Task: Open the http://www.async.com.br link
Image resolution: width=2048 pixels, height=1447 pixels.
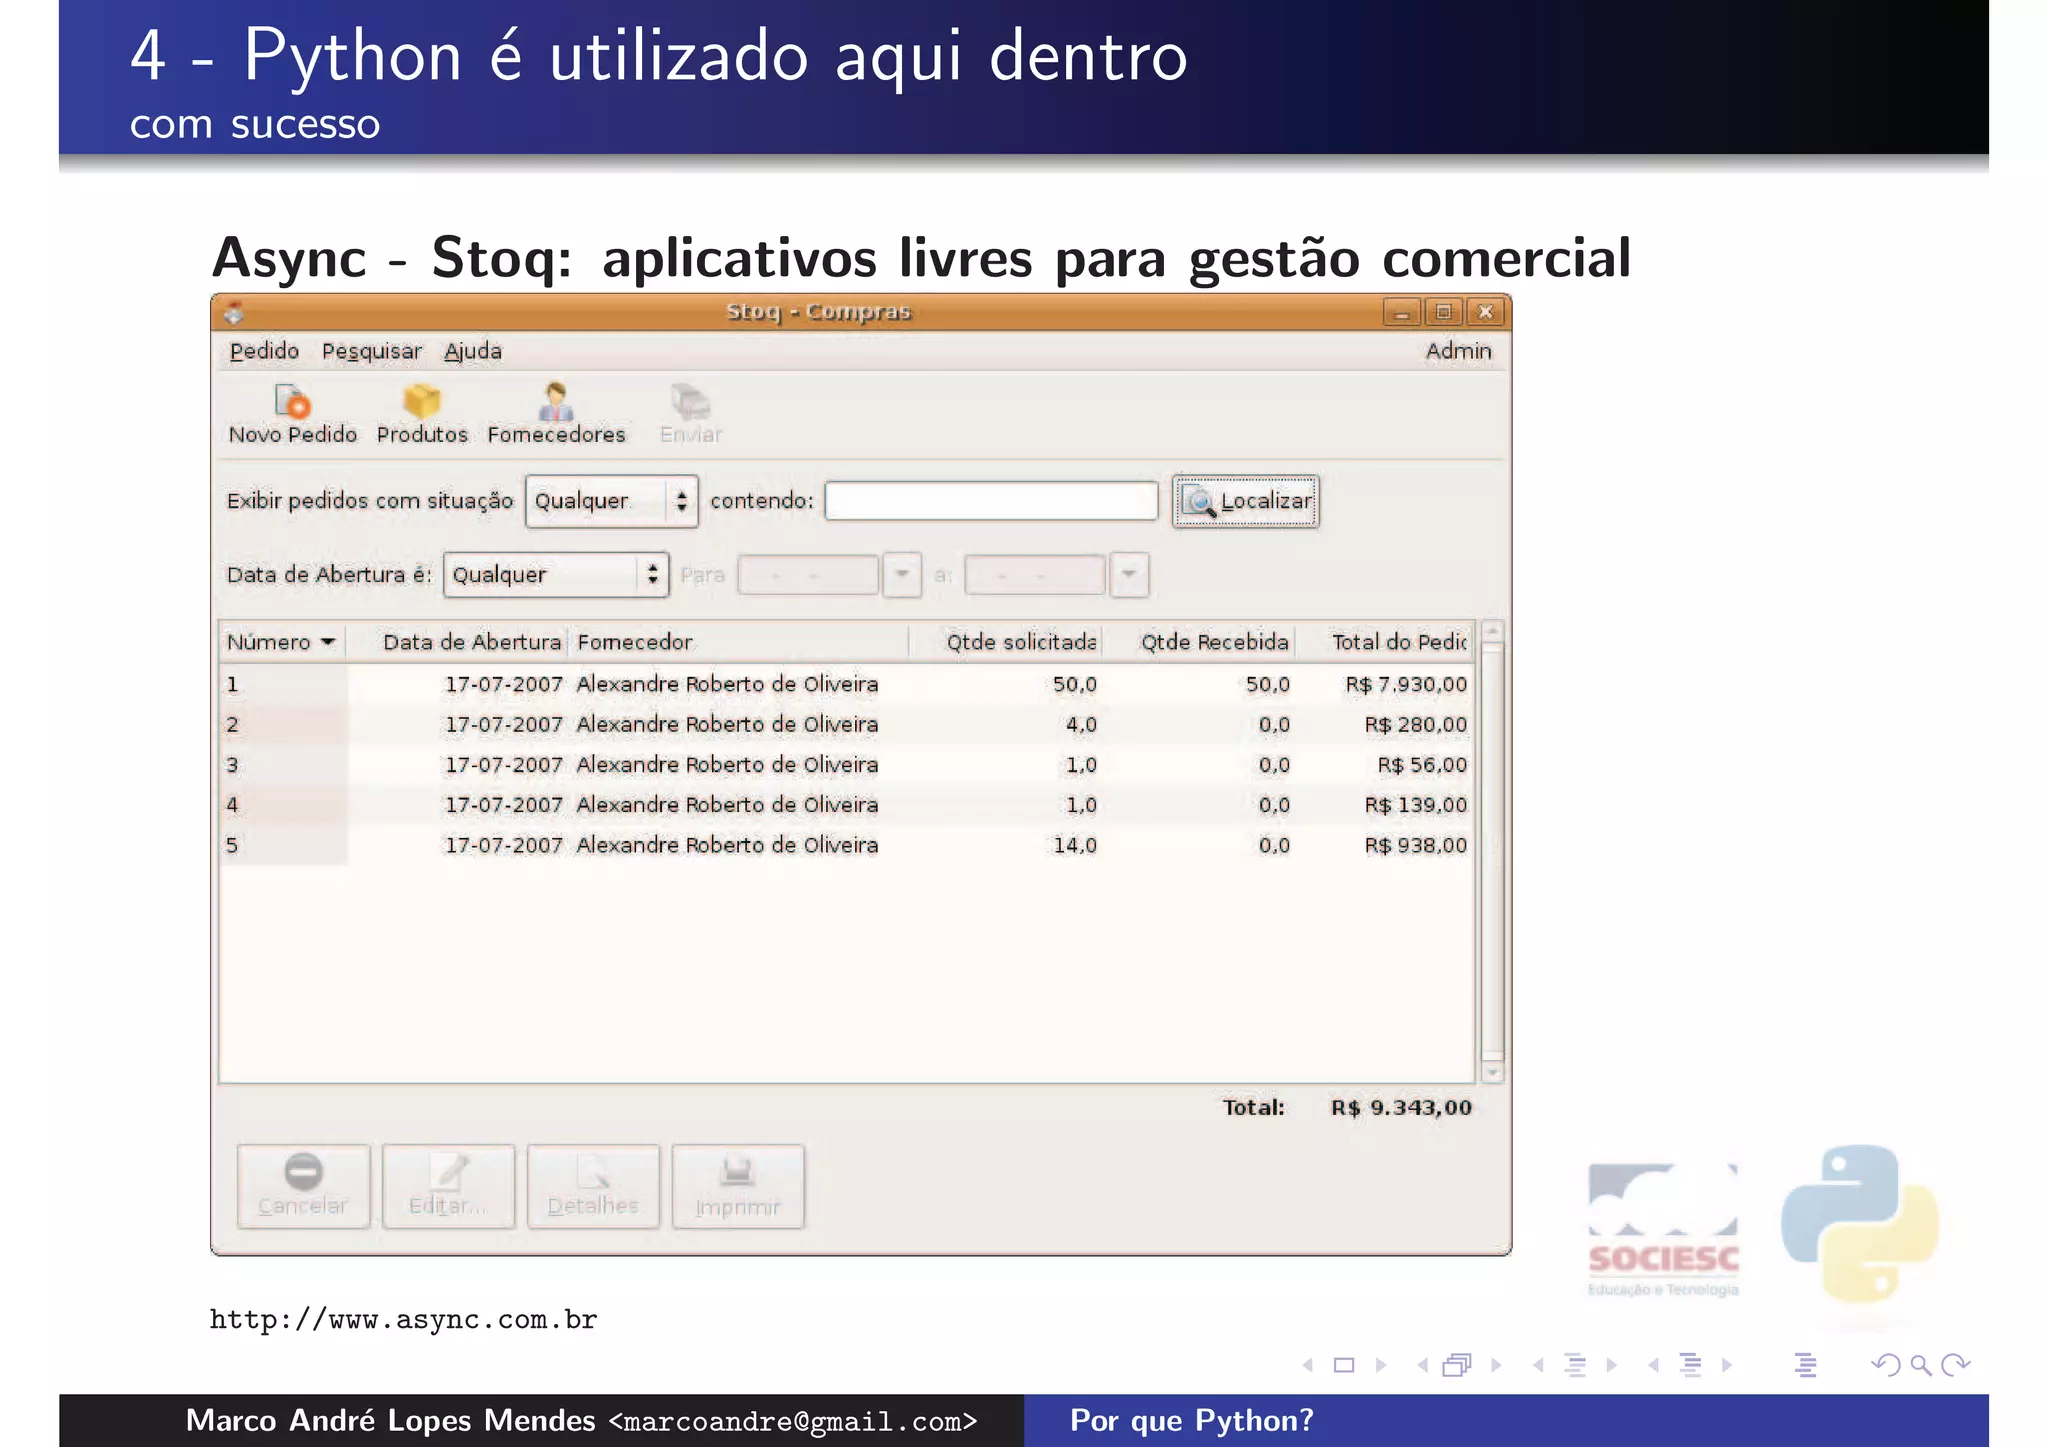Action: [403, 1320]
